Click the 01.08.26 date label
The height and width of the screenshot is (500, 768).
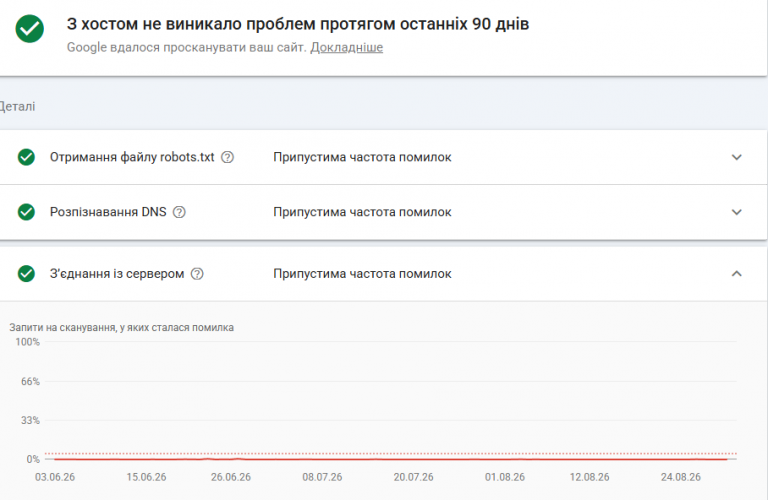point(505,477)
